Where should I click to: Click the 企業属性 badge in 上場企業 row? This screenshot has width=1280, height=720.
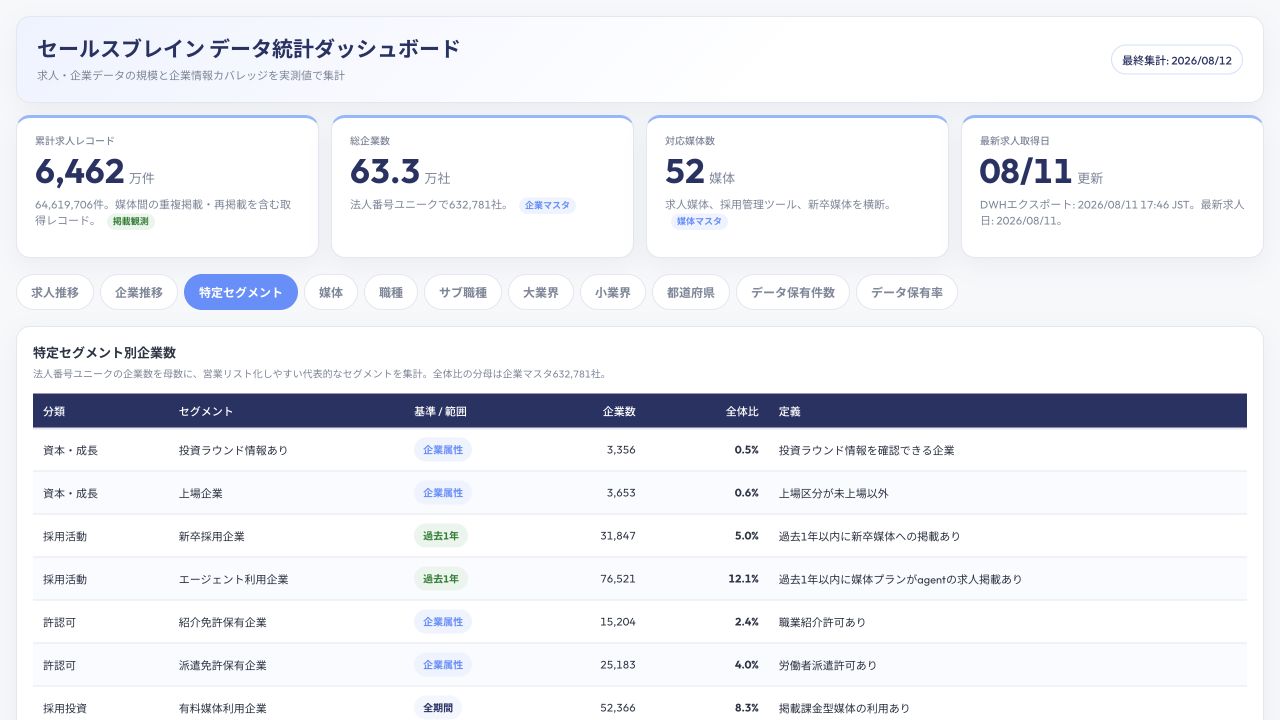click(x=443, y=493)
